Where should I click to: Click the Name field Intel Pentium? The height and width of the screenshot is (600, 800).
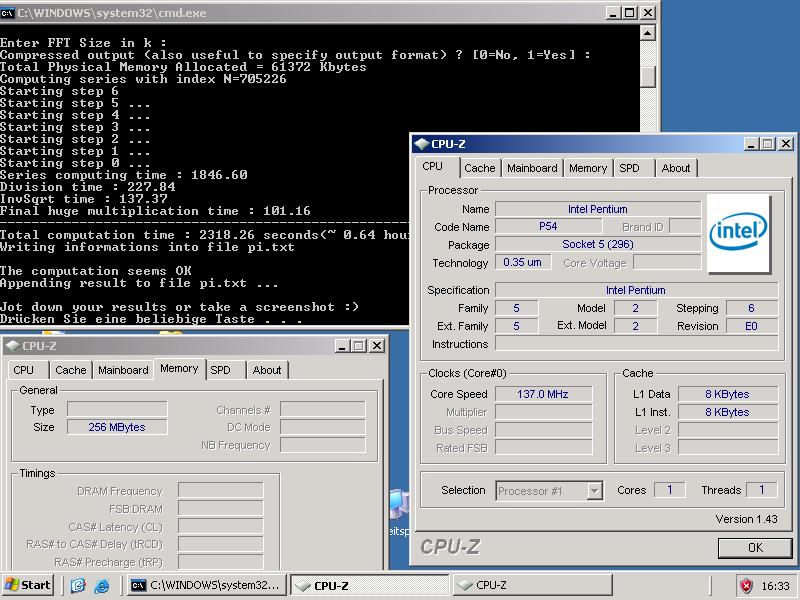pyautogui.click(x=597, y=209)
